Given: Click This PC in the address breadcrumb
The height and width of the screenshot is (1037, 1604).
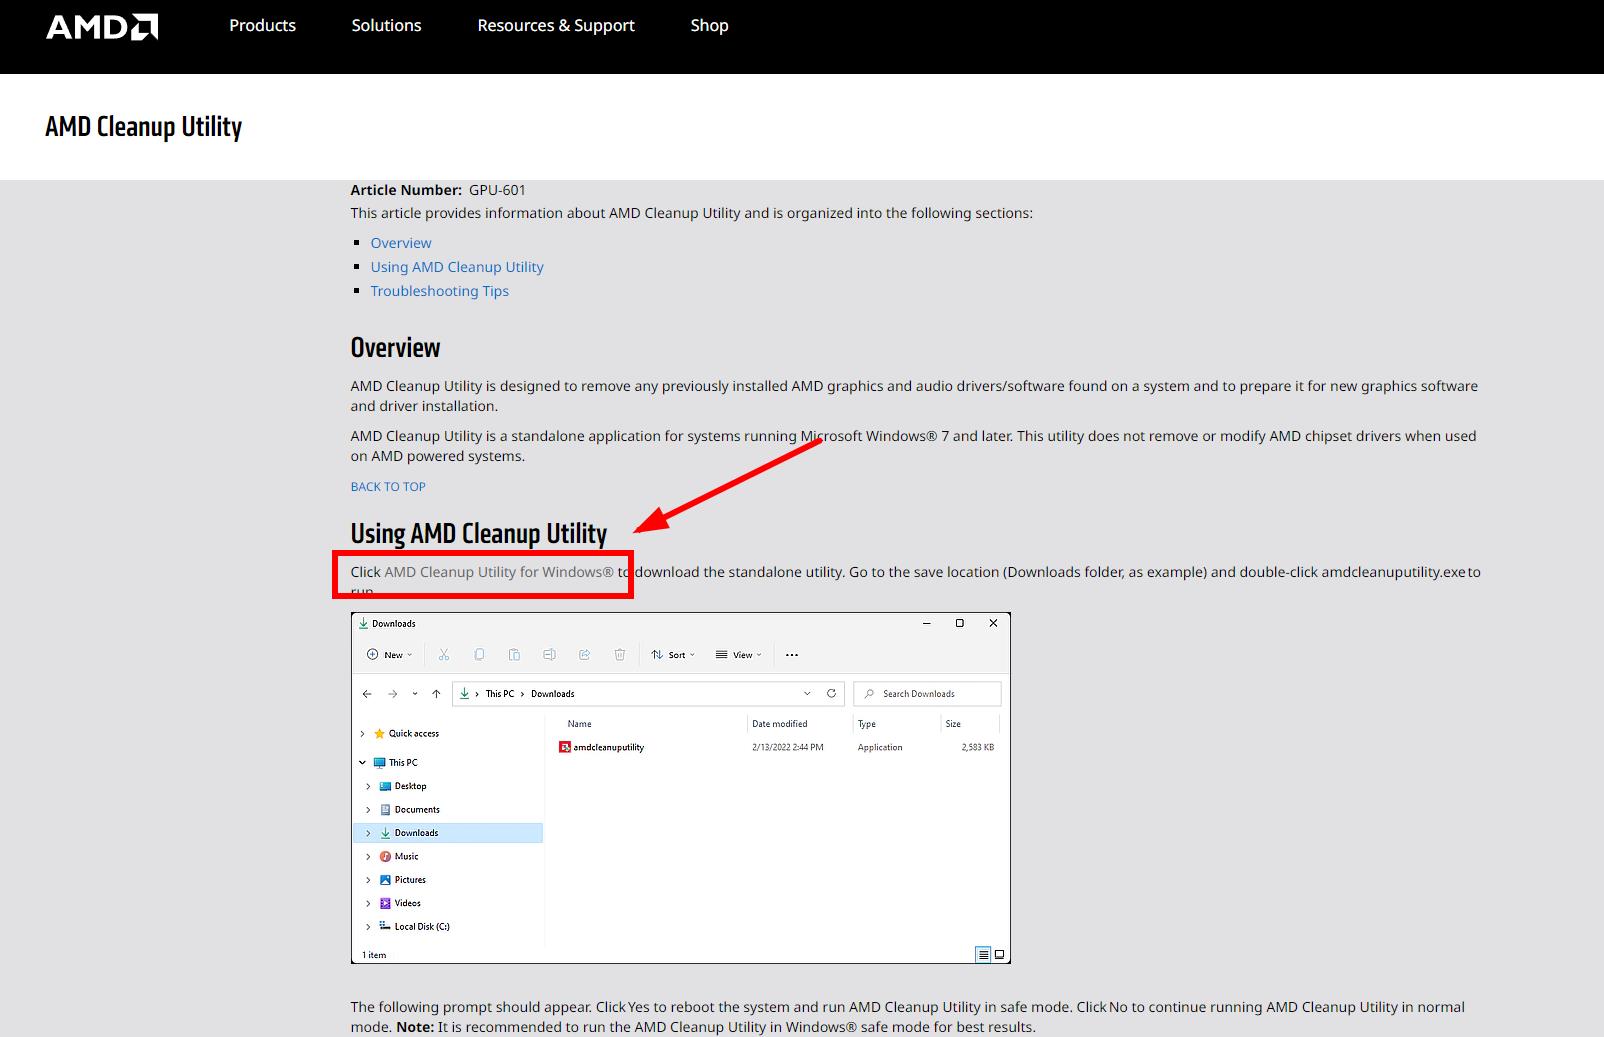Looking at the screenshot, I should click(500, 694).
